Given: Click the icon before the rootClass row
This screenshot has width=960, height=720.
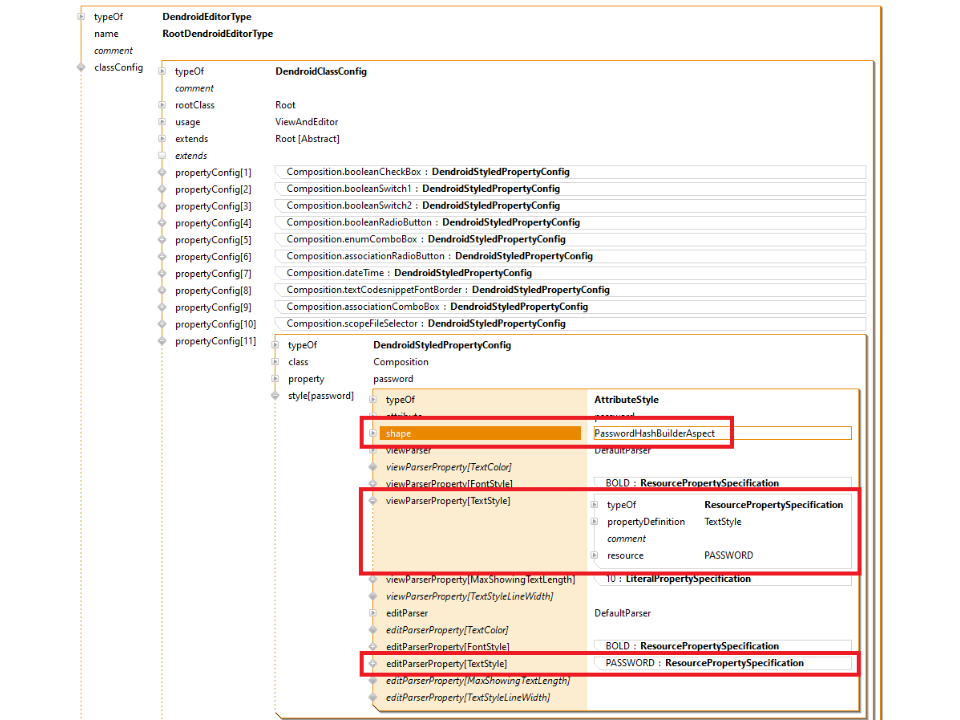Looking at the screenshot, I should 163,105.
